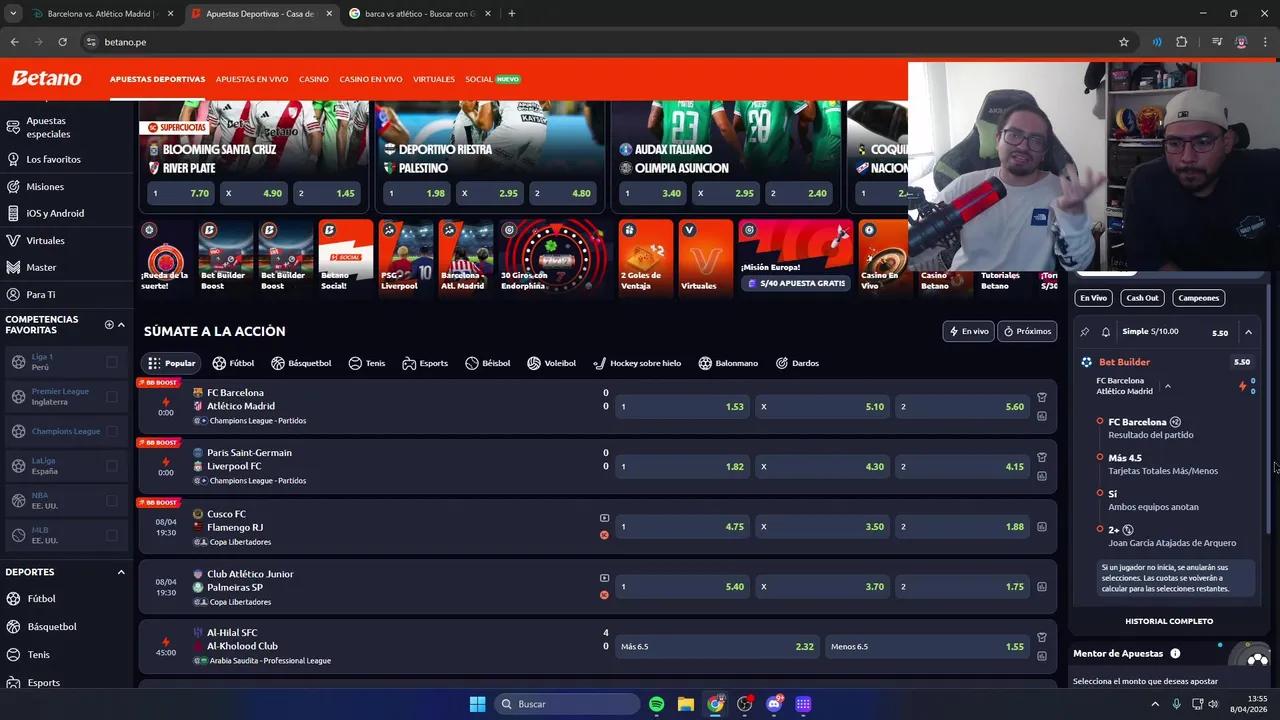Open File Explorer from the taskbar
1280x720 pixels.
tap(686, 704)
